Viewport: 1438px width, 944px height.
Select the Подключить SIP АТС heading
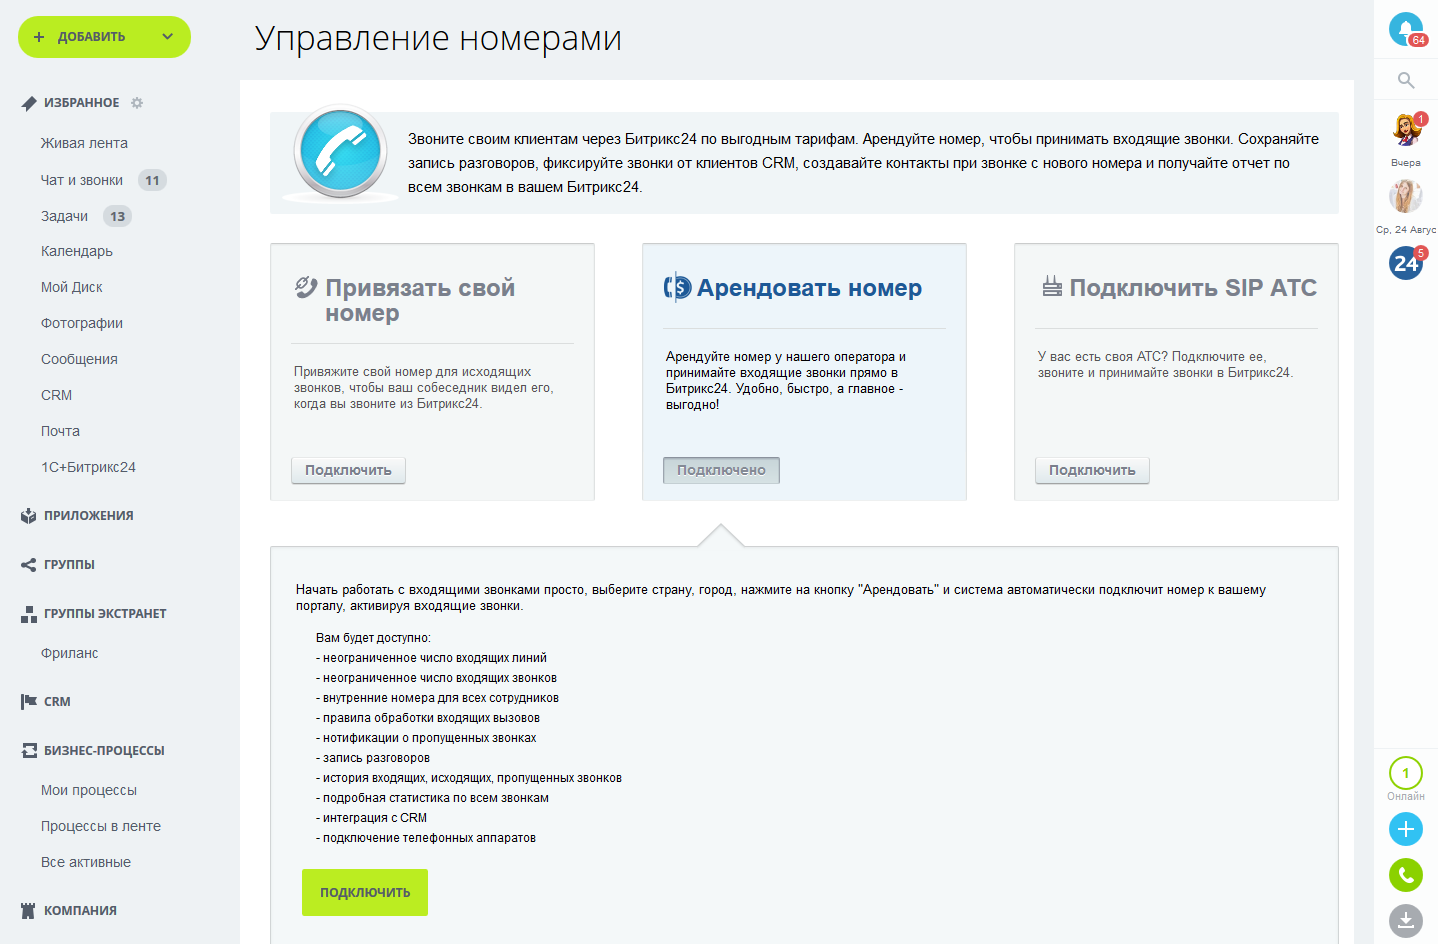1193,288
